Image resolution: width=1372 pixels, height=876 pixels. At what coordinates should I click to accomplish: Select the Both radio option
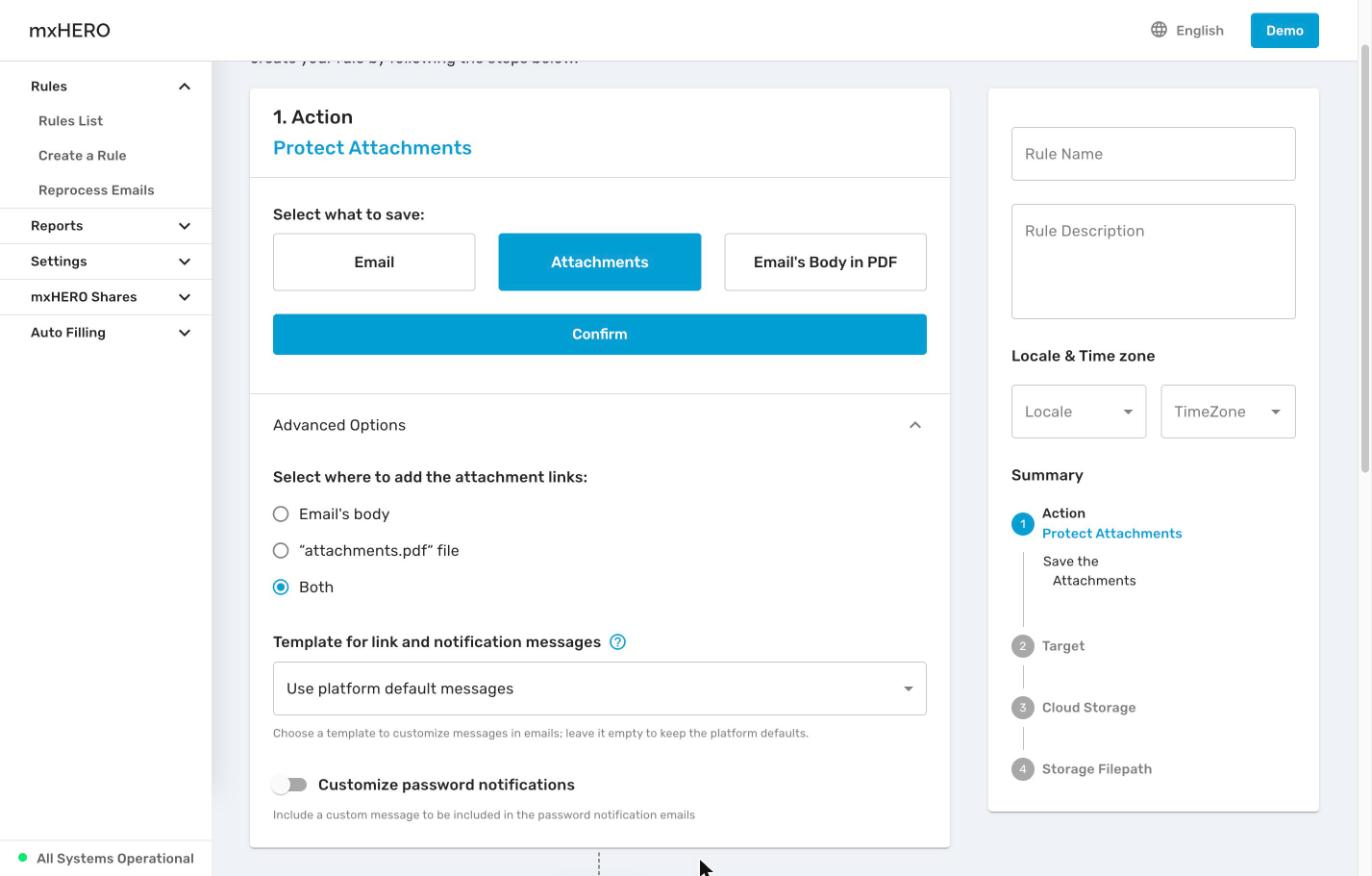click(x=281, y=587)
